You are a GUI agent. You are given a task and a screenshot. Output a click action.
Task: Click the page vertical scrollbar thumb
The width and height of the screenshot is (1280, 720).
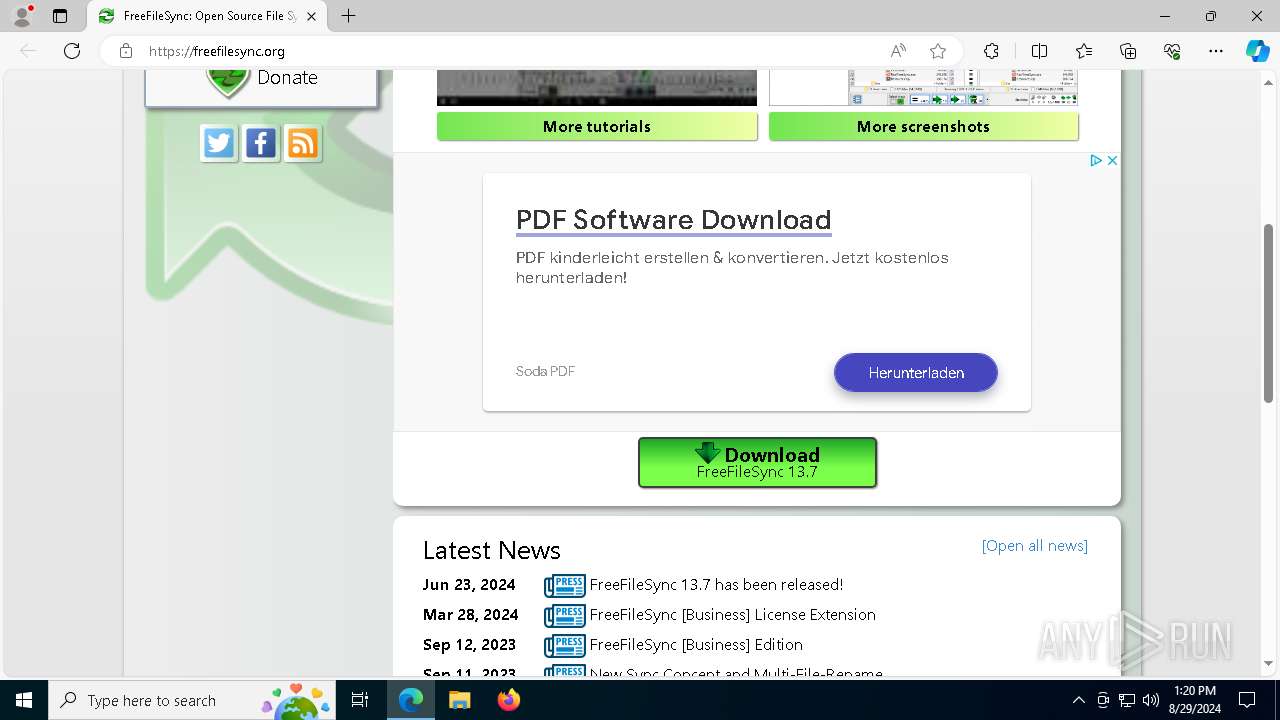[x=1269, y=313]
